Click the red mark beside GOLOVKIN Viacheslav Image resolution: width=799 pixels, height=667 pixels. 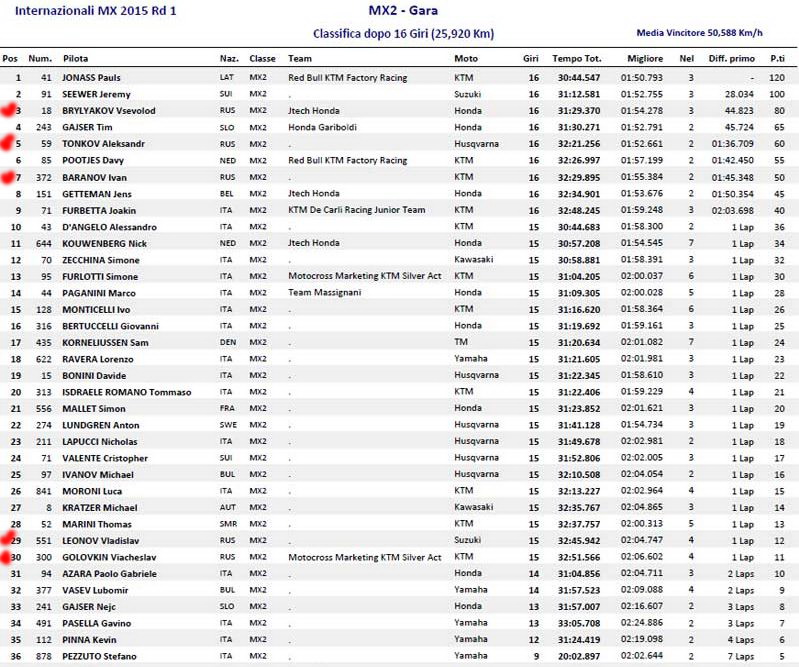[x=9, y=556]
